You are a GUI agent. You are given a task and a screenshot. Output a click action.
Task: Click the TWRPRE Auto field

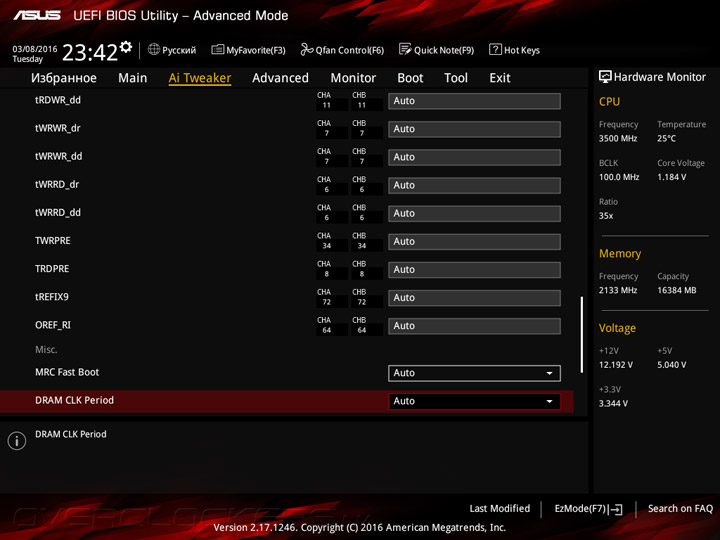(474, 242)
